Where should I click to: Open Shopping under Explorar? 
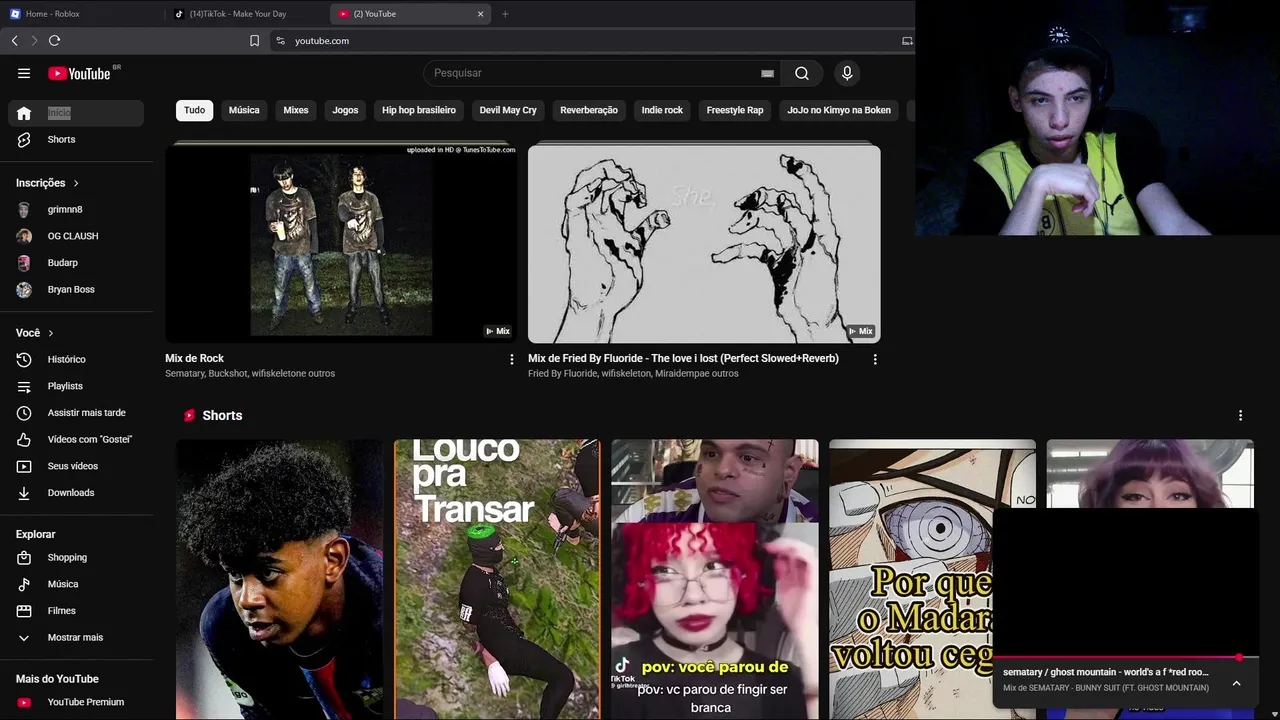pos(76,557)
